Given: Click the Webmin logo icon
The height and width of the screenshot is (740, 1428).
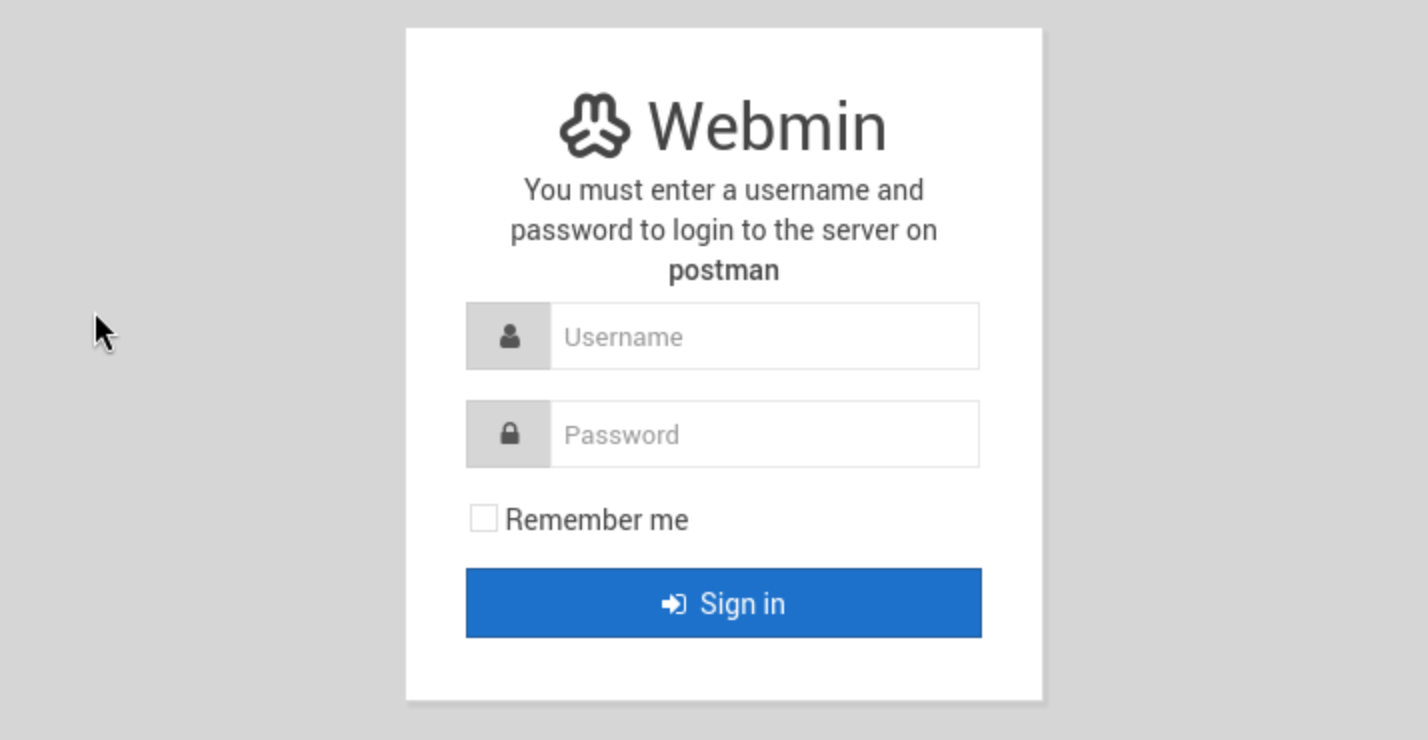Looking at the screenshot, I should 594,126.
